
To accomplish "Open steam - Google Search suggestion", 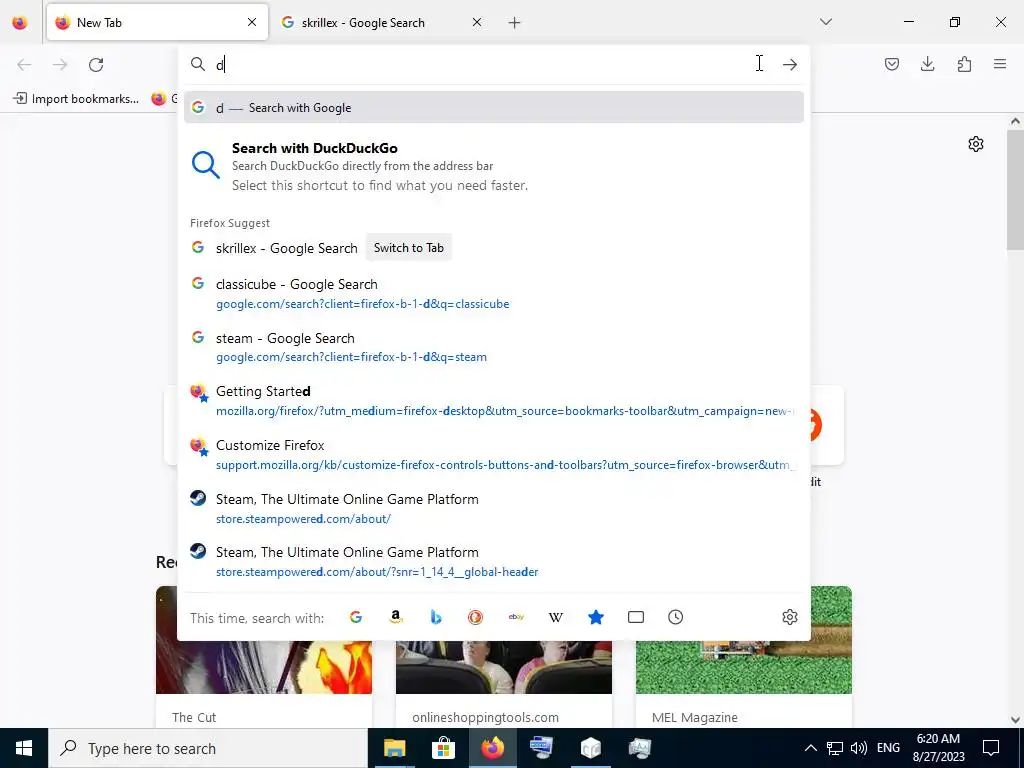I will click(x=494, y=347).
